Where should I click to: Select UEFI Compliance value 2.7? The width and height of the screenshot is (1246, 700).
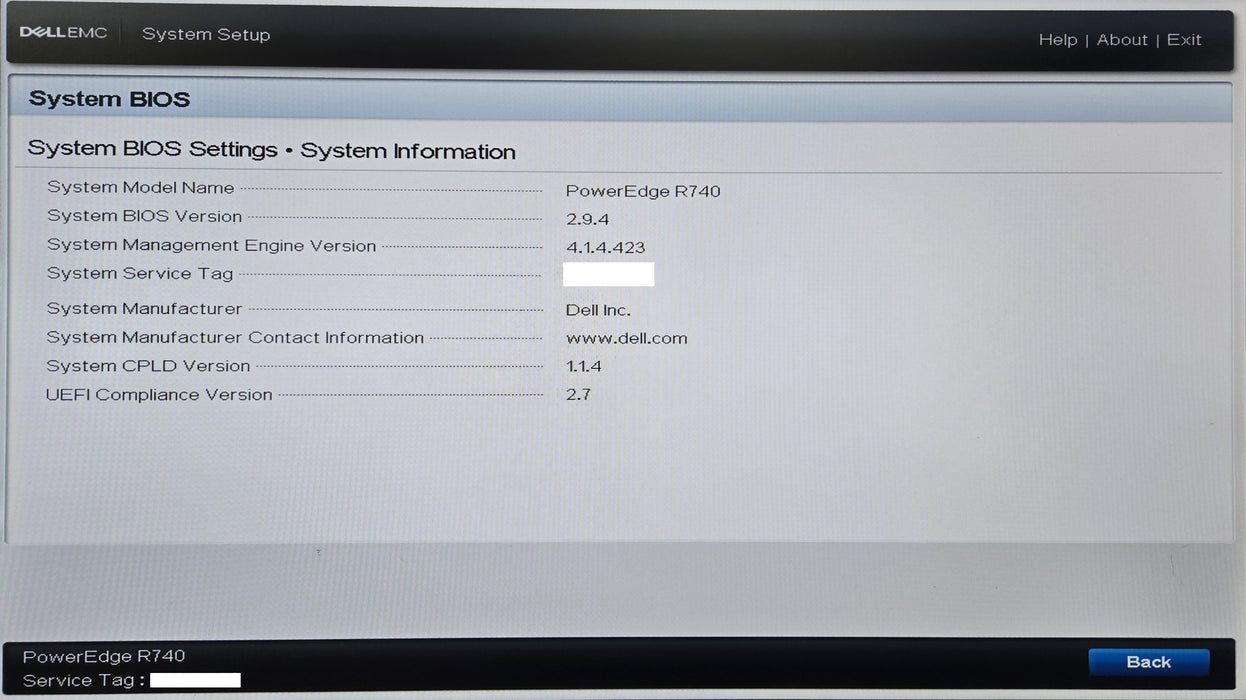pos(578,394)
